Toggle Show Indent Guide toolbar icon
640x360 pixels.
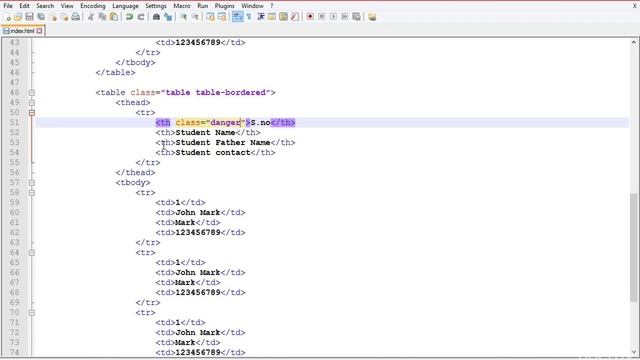pos(260,17)
